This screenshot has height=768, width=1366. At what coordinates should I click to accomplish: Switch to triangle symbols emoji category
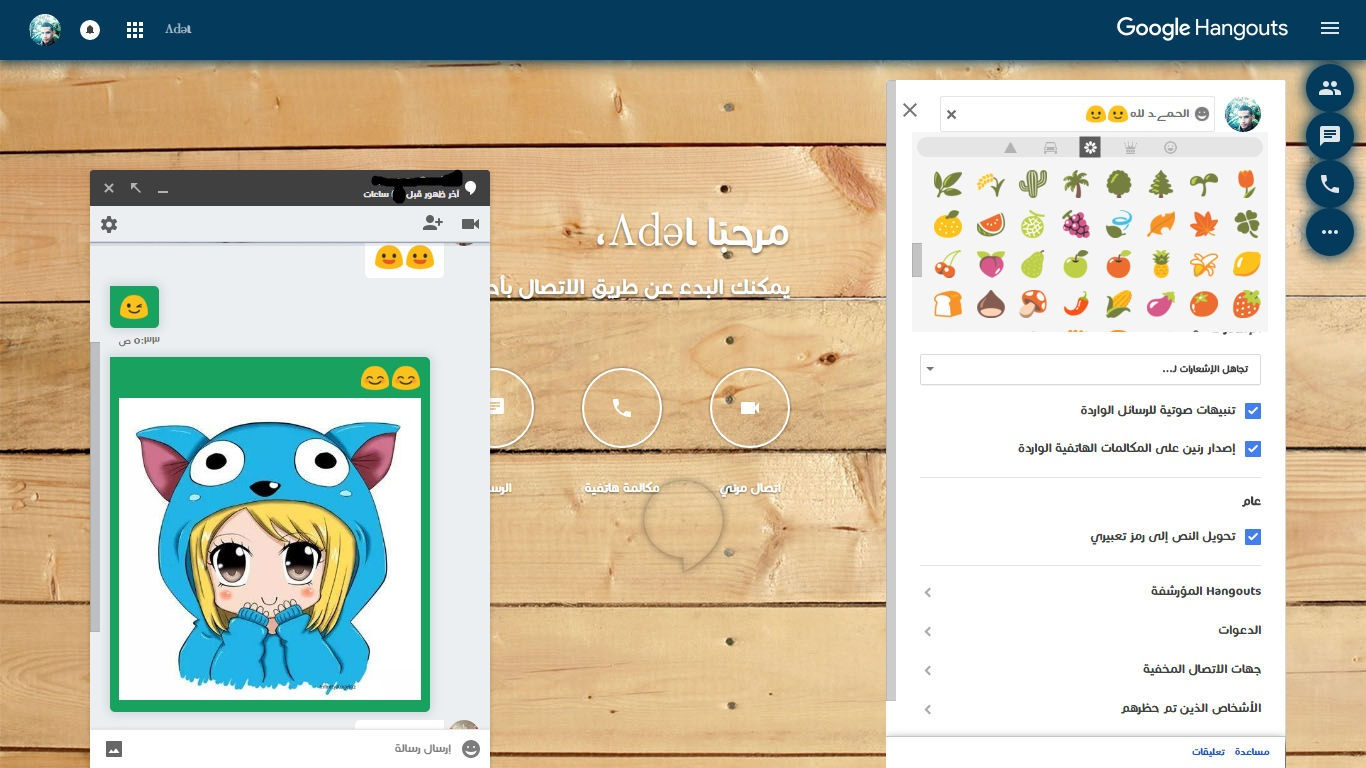tap(1010, 148)
